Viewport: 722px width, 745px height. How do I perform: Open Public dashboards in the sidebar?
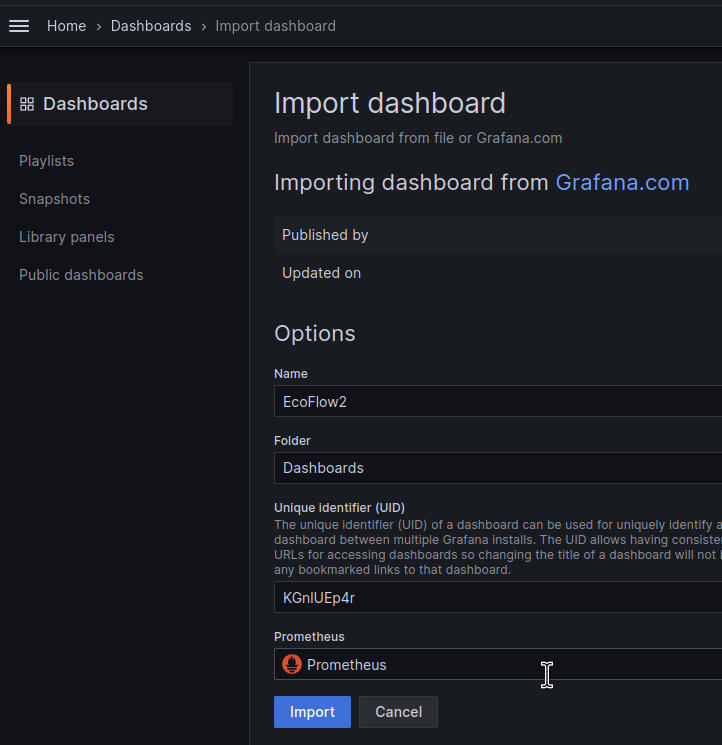tap(81, 275)
